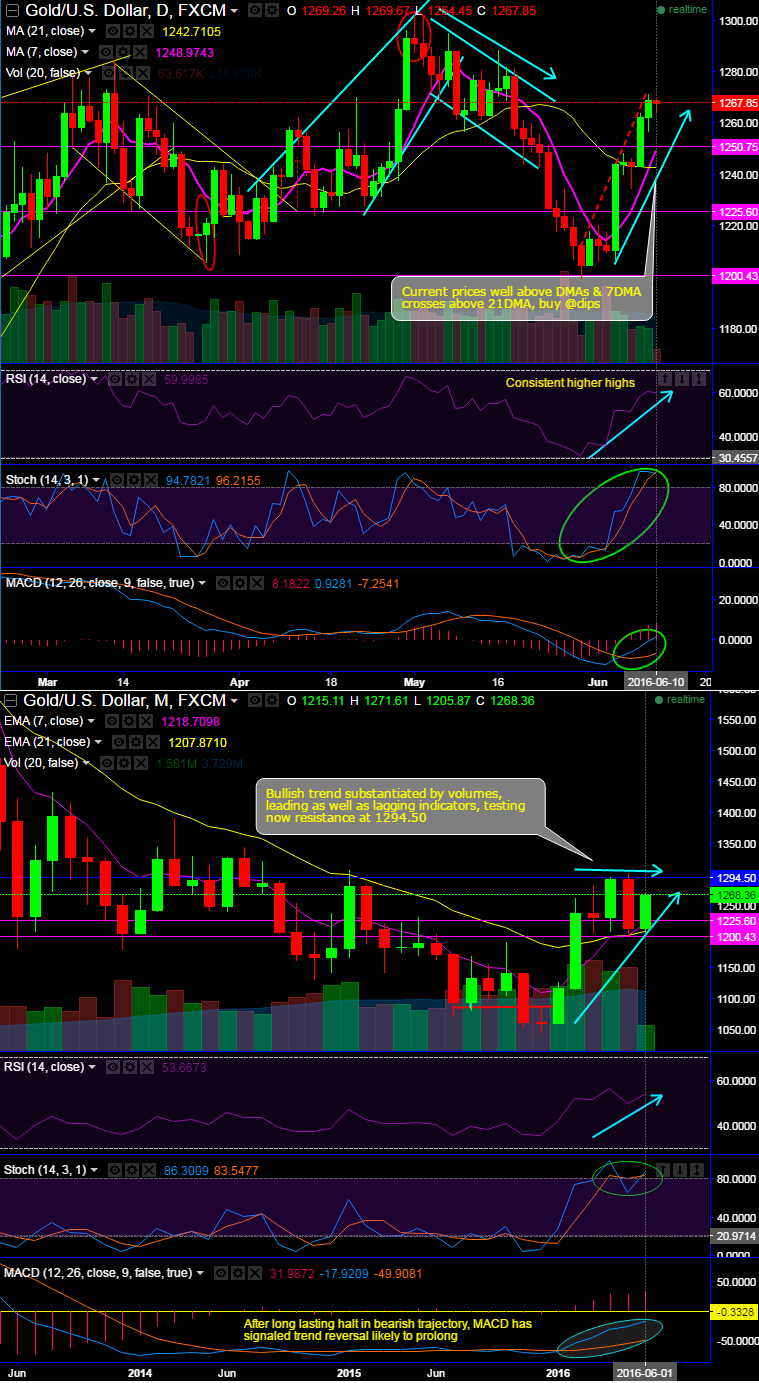Open settings for MA (21, close) indicator
Image resolution: width=759 pixels, height=1383 pixels.
pos(130,31)
